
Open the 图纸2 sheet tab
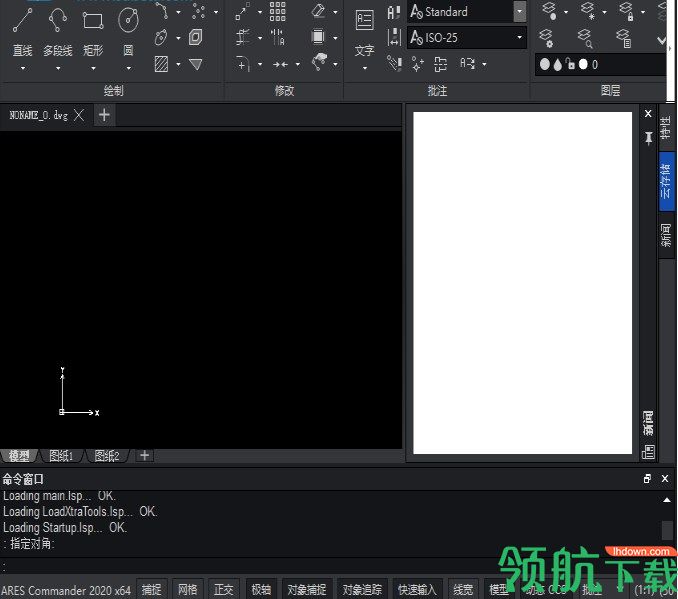pos(106,456)
